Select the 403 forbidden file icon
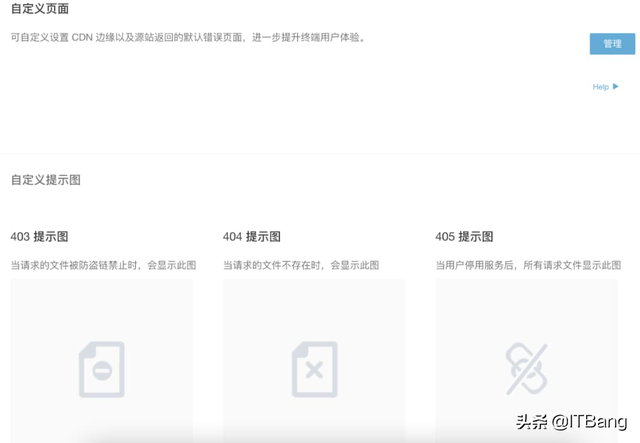The width and height of the screenshot is (640, 443). pyautogui.click(x=102, y=369)
